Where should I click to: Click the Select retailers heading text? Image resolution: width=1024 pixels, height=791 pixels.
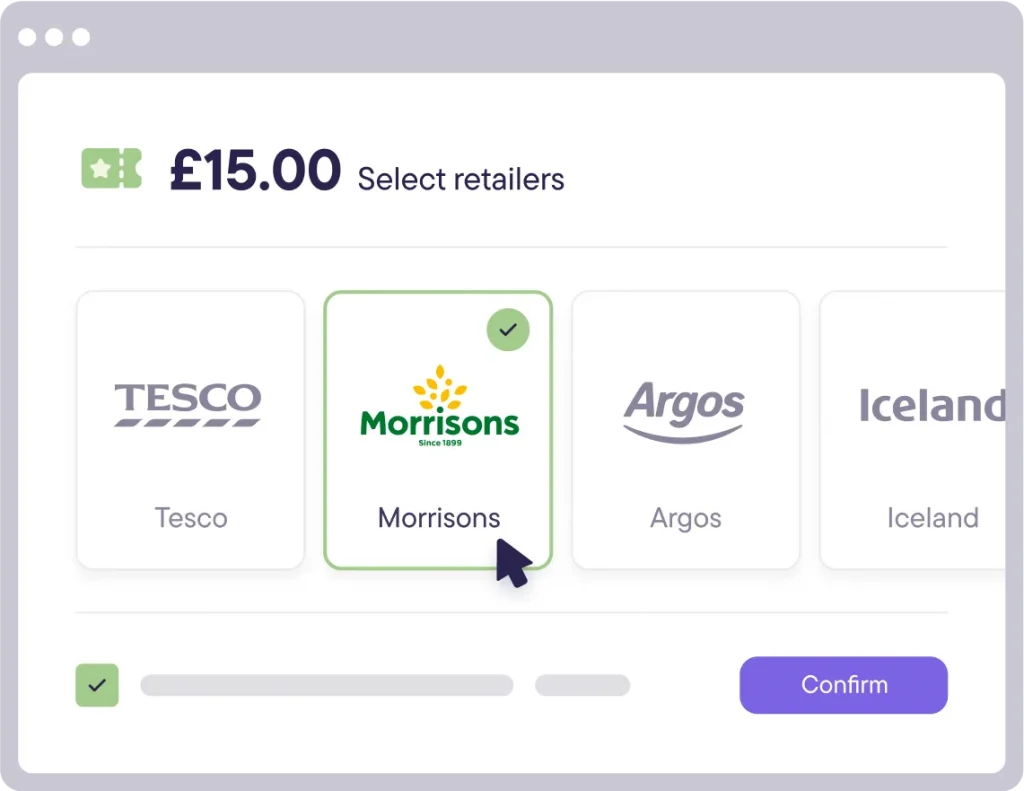pos(461,179)
